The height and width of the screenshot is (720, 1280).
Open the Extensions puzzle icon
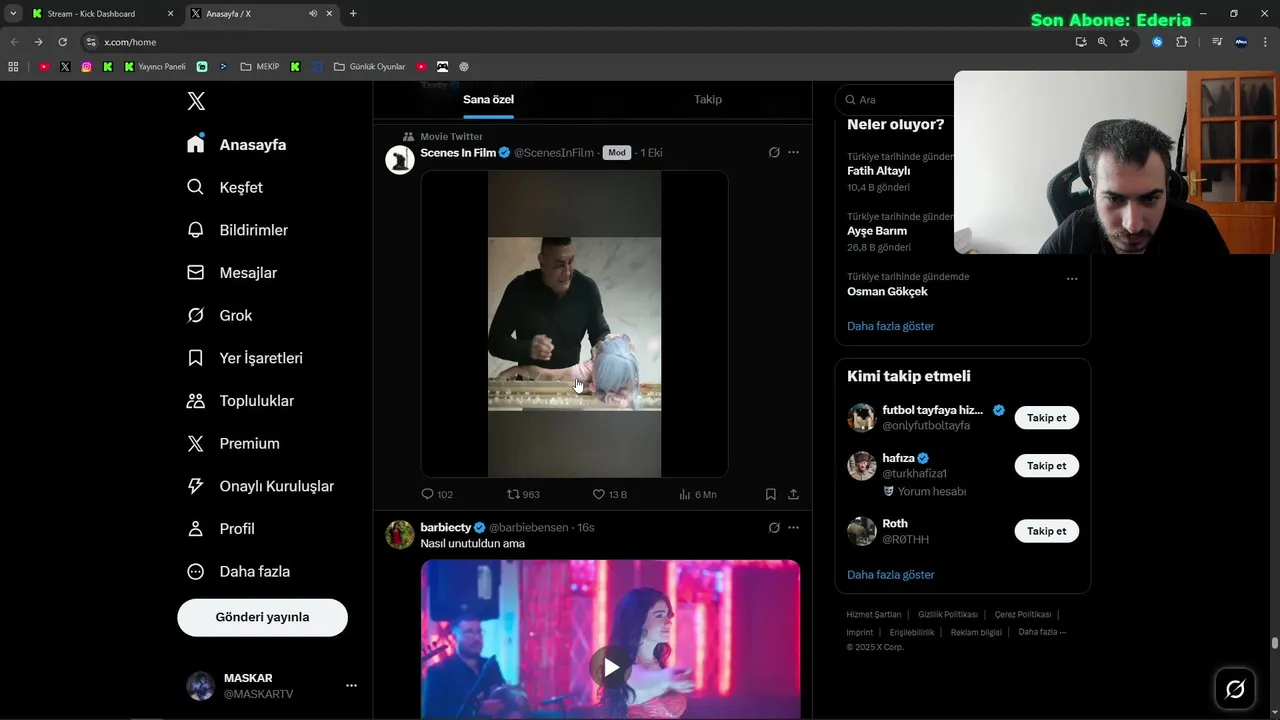tap(1181, 42)
